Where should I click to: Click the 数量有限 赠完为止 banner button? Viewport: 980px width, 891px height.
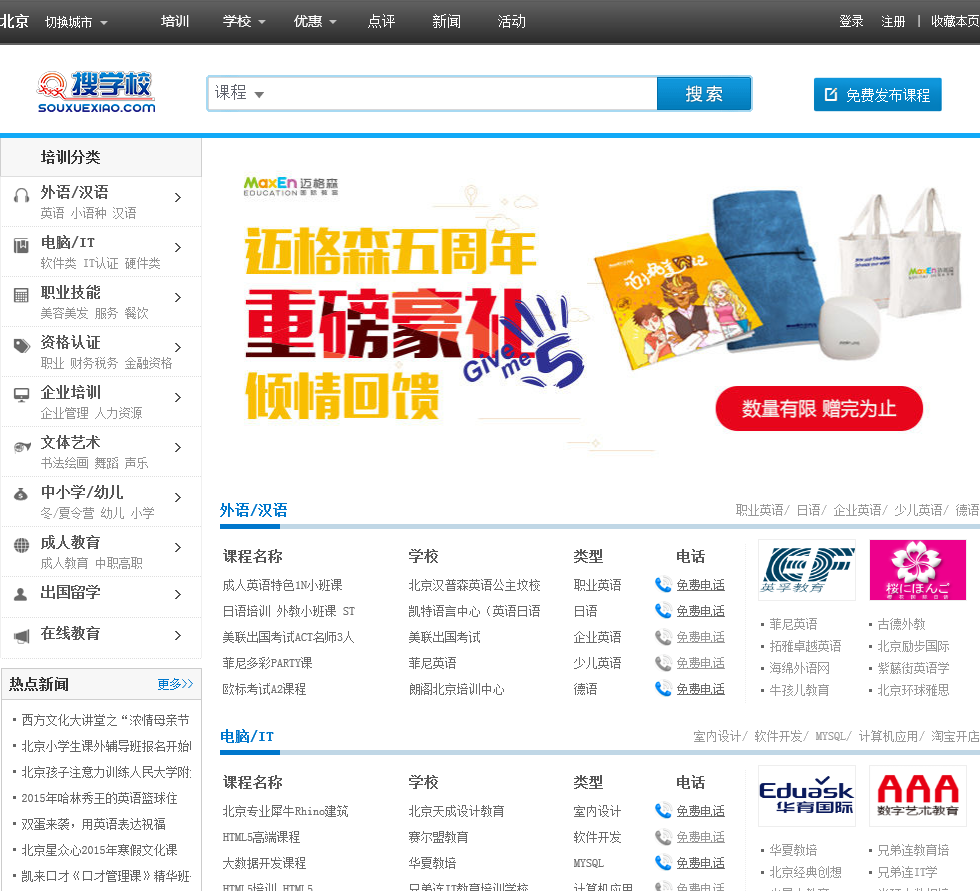click(819, 409)
